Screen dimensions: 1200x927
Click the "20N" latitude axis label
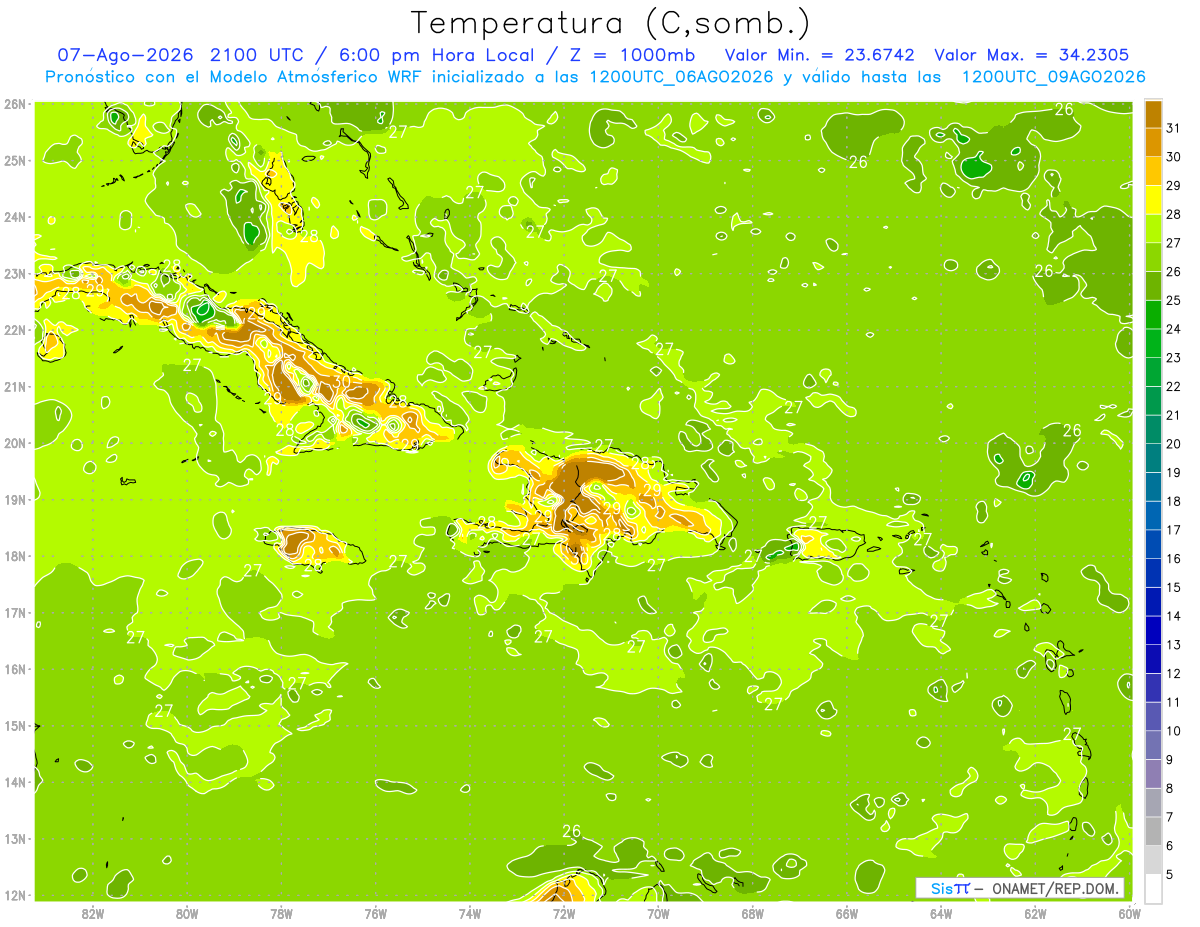(x=15, y=443)
